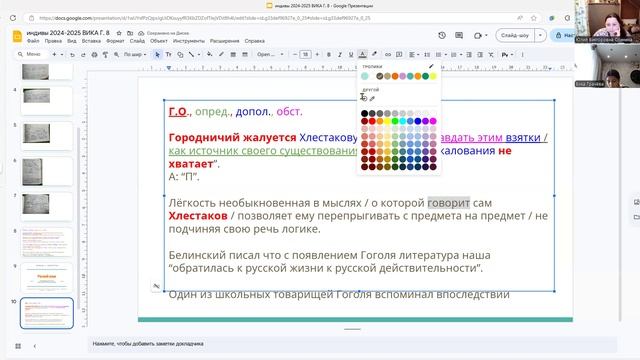Select slide 4 thumbnail
The image size is (640, 360).
(x=47, y=100)
